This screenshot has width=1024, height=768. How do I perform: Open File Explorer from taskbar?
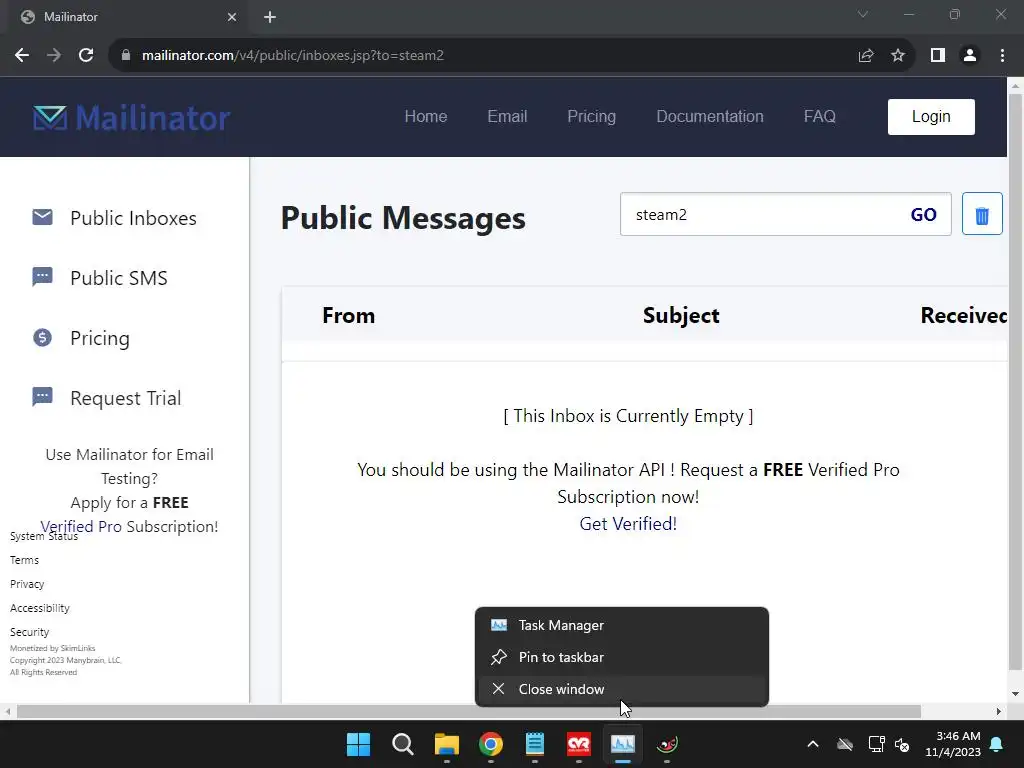447,744
